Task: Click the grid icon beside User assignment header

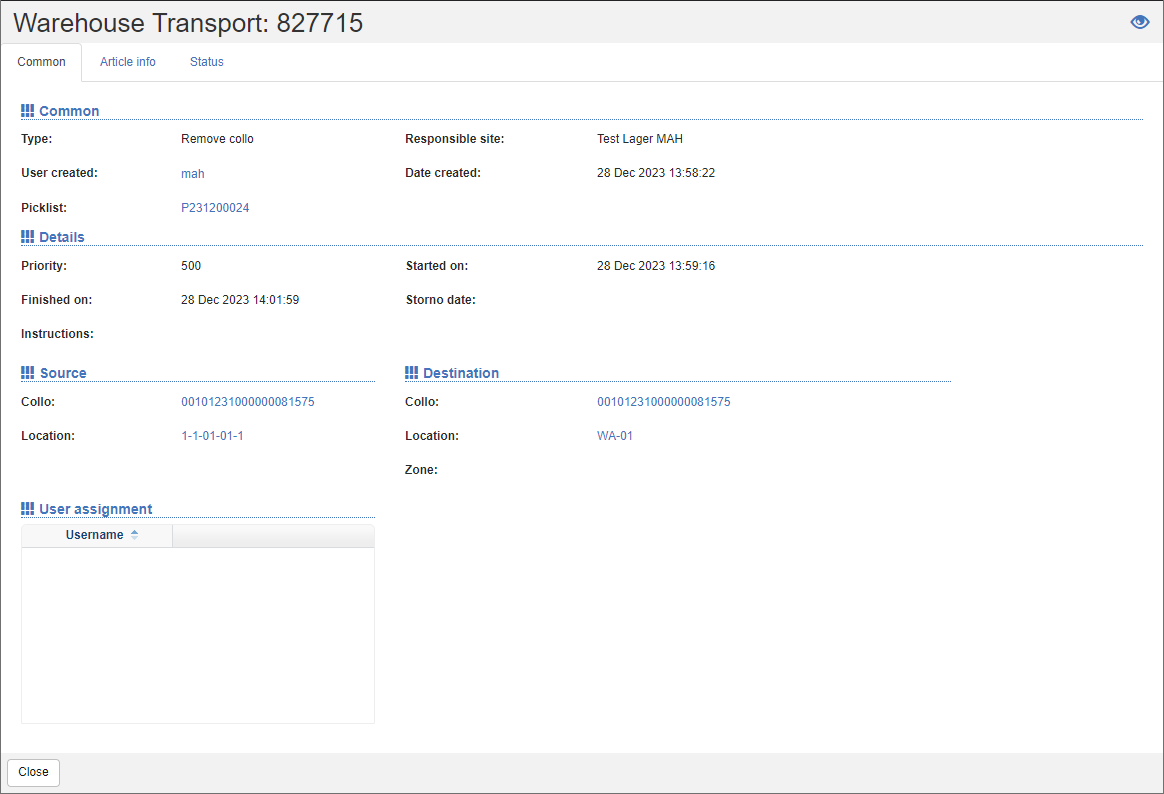Action: [28, 508]
